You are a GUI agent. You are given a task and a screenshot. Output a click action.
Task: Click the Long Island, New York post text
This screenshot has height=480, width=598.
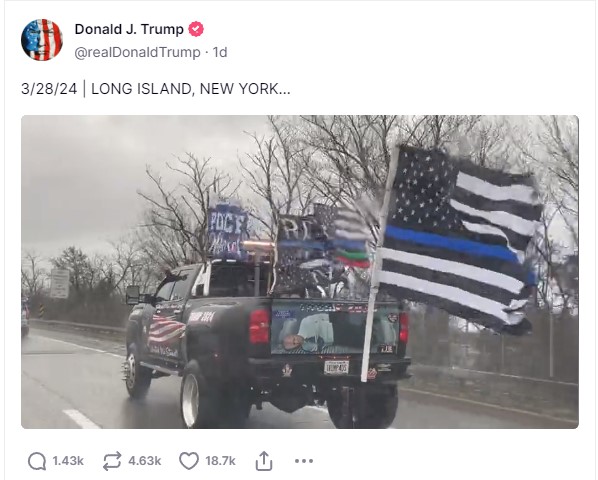(191, 89)
